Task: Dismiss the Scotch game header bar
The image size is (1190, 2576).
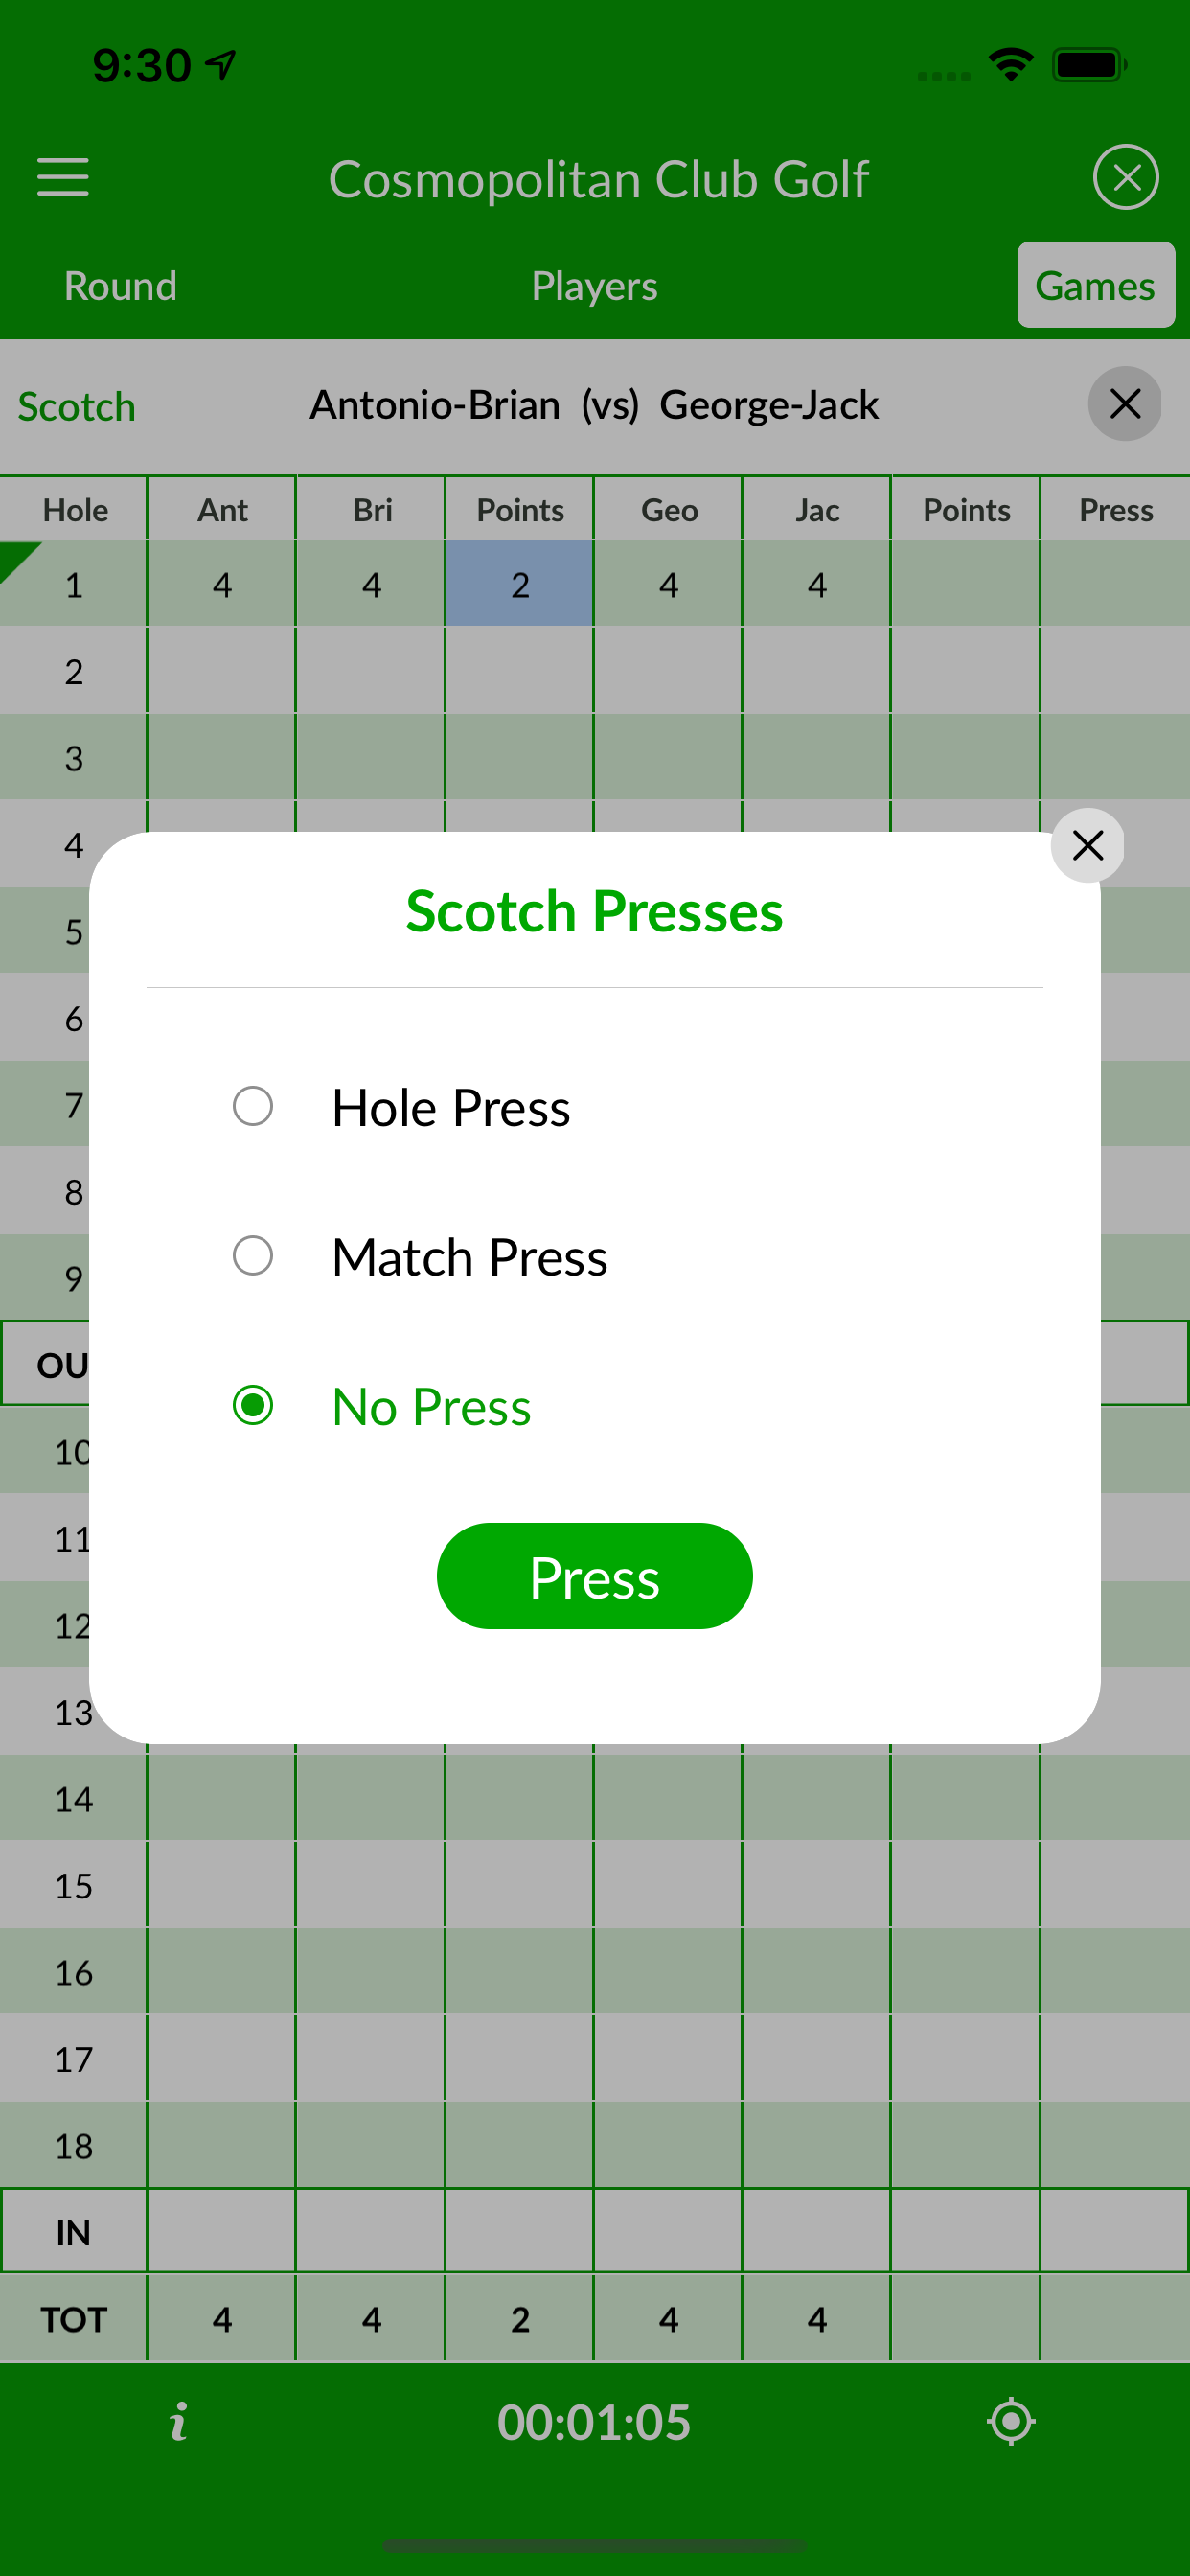Action: coord(1124,404)
